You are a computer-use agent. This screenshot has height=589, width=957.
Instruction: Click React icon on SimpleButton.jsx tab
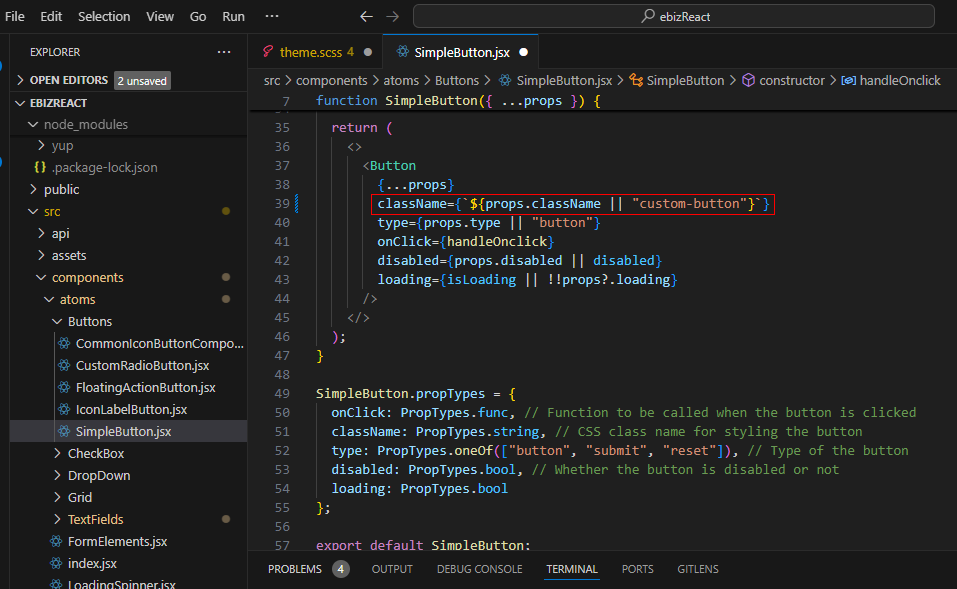coord(402,52)
